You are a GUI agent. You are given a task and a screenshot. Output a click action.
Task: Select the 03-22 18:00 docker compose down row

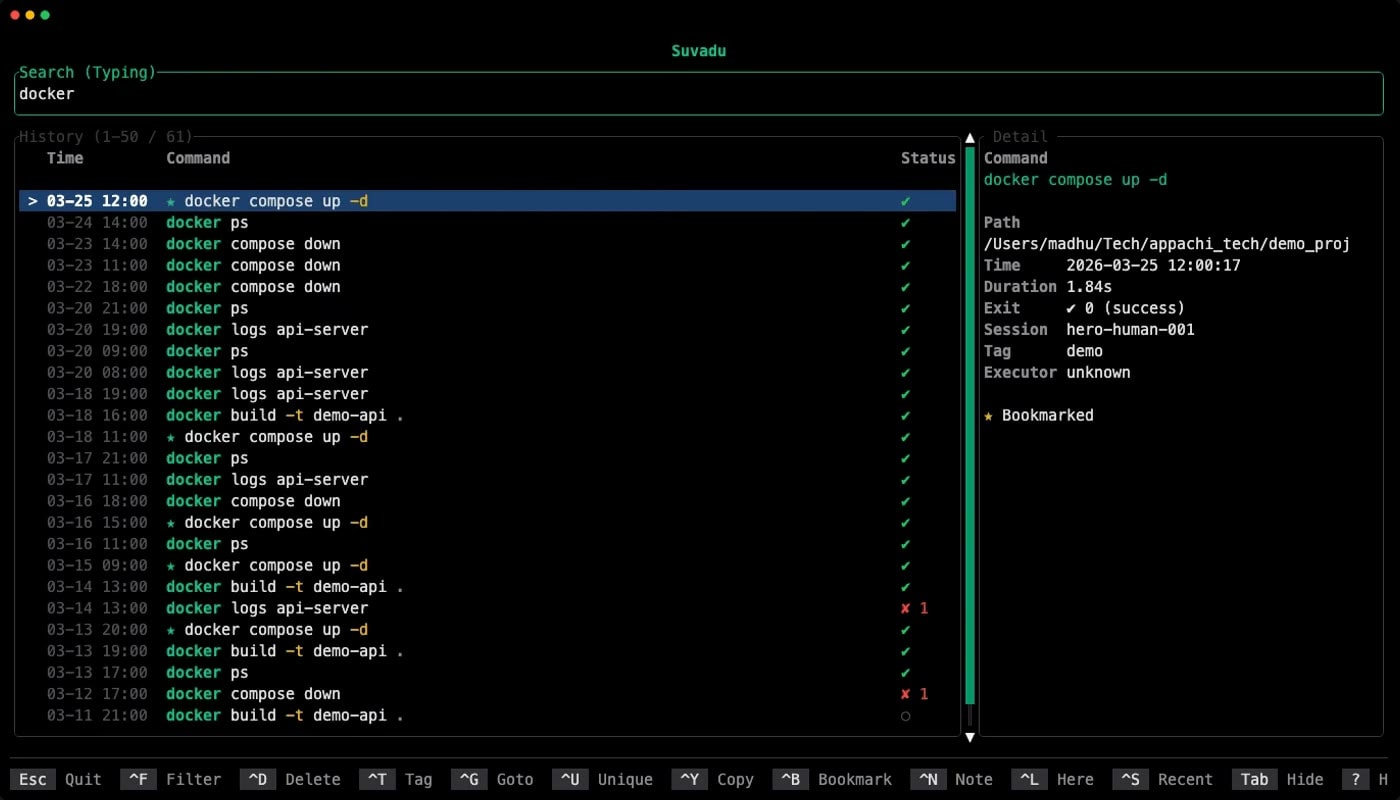(x=488, y=287)
